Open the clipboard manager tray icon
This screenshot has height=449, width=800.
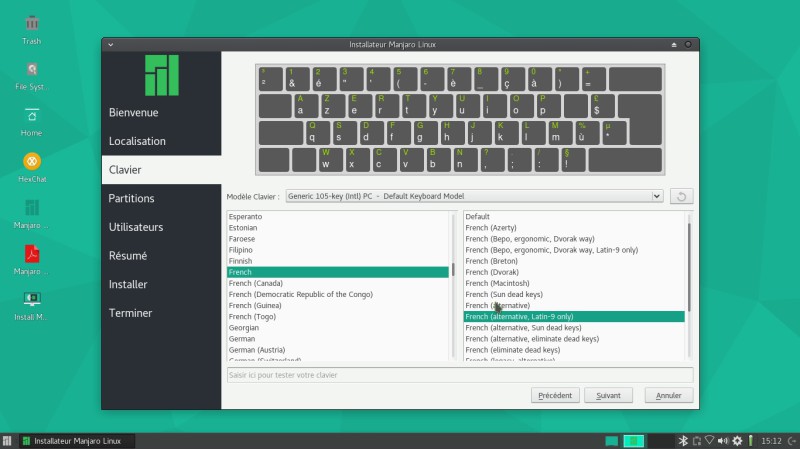(696, 441)
